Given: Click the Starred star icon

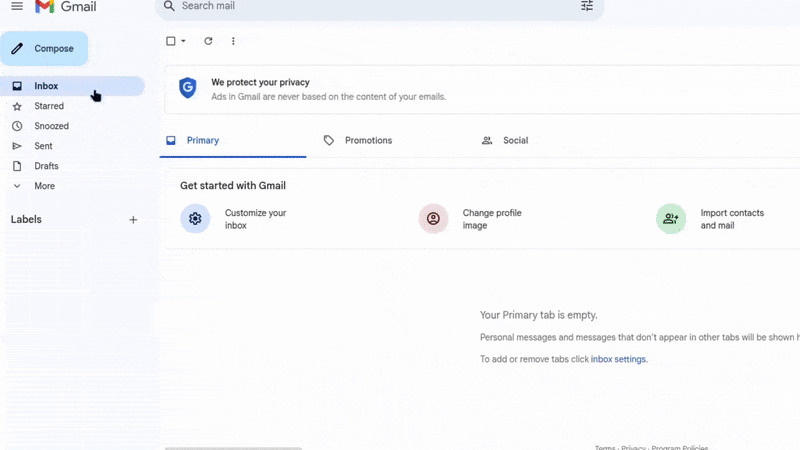Looking at the screenshot, I should (17, 106).
